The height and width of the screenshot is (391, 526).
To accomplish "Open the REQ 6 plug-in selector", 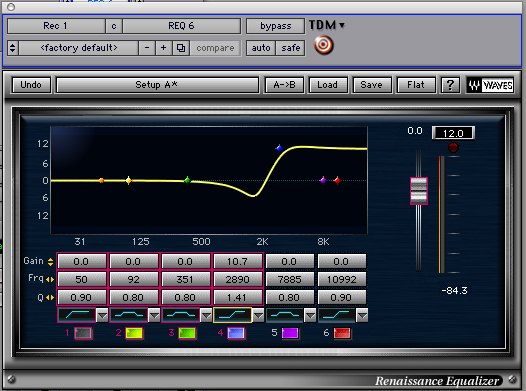I will pos(181,26).
